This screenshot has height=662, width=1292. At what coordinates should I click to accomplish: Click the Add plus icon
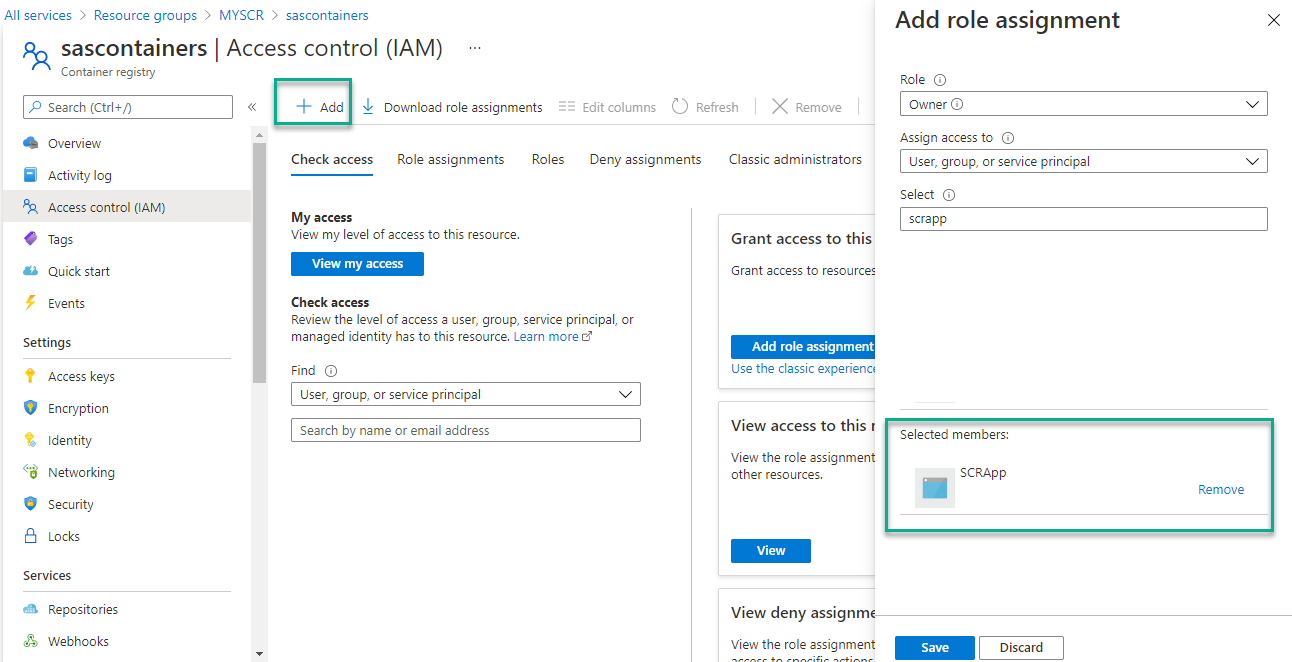coord(304,107)
